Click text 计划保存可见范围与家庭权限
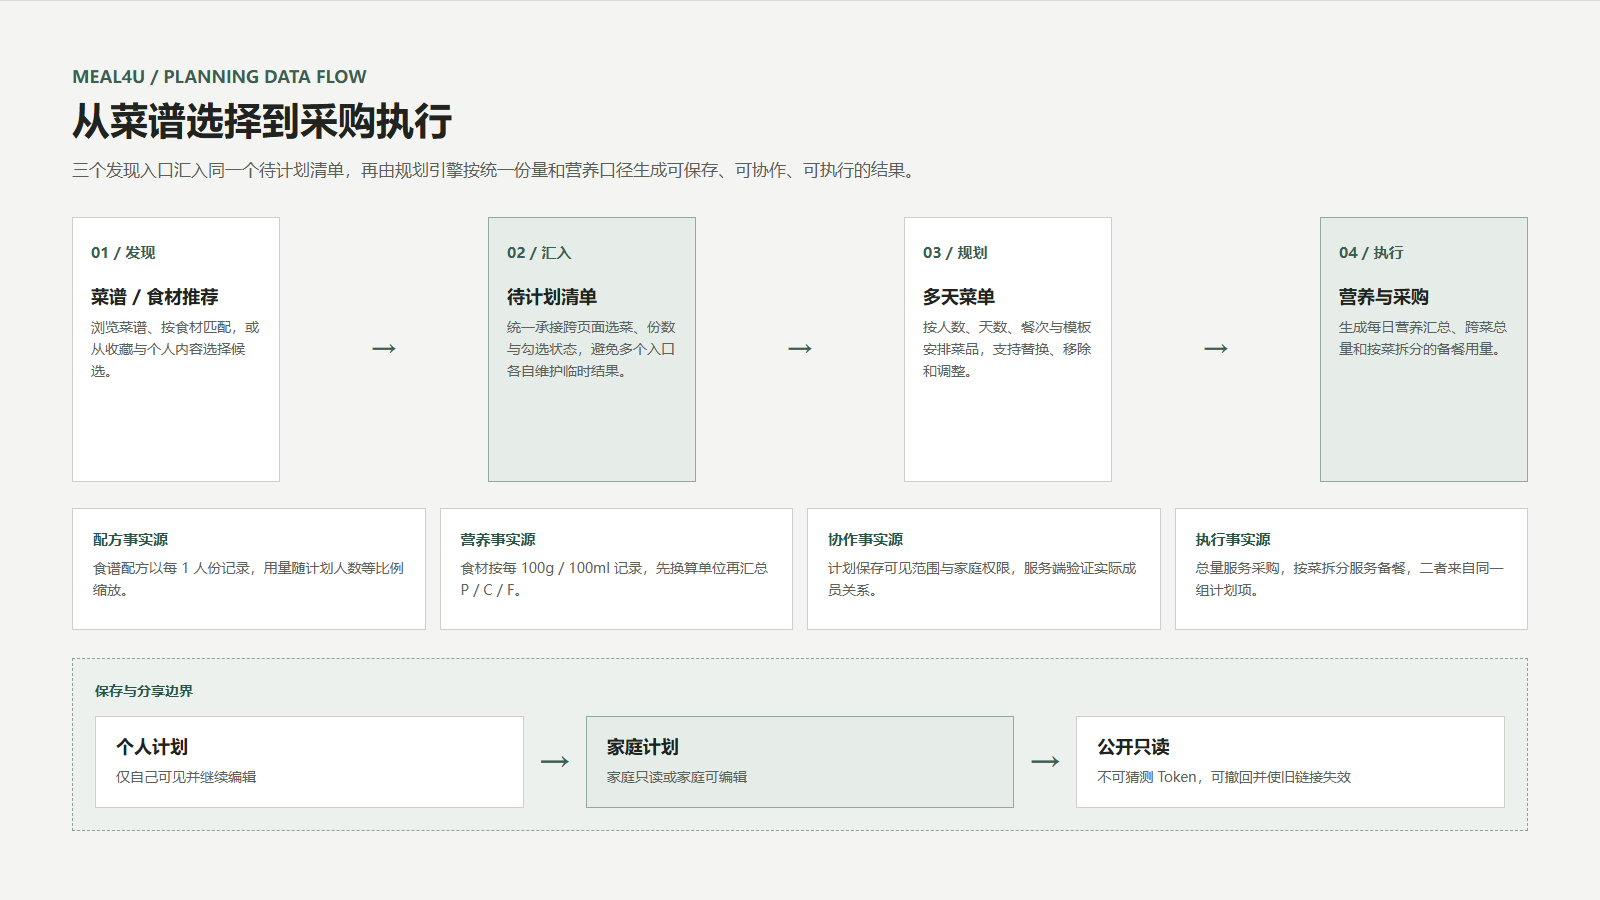Screen dimensions: 1600x900 pyautogui.click(x=982, y=579)
